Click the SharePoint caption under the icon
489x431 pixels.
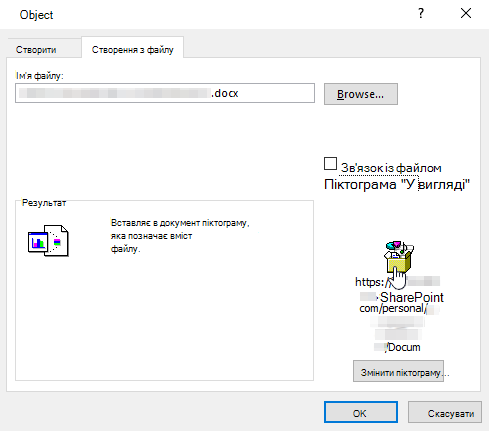click(412, 297)
